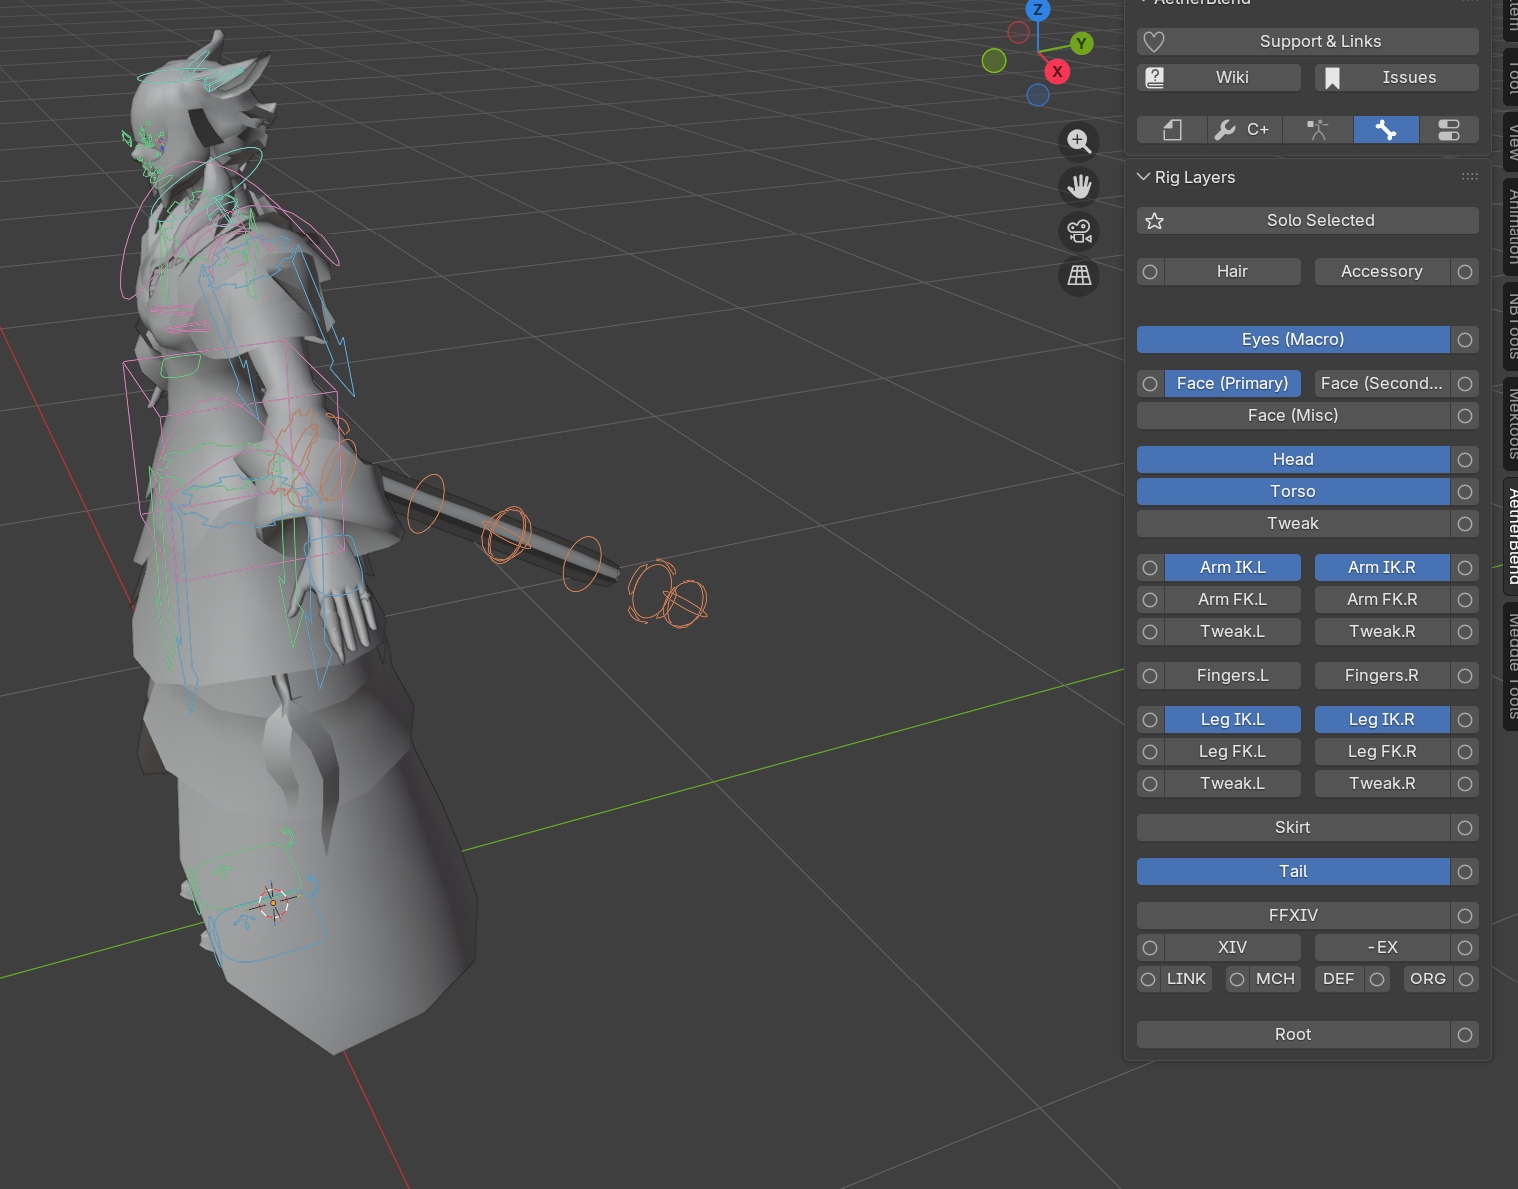The height and width of the screenshot is (1189, 1518).
Task: Toggle the Hair rig layer
Action: click(x=1233, y=272)
